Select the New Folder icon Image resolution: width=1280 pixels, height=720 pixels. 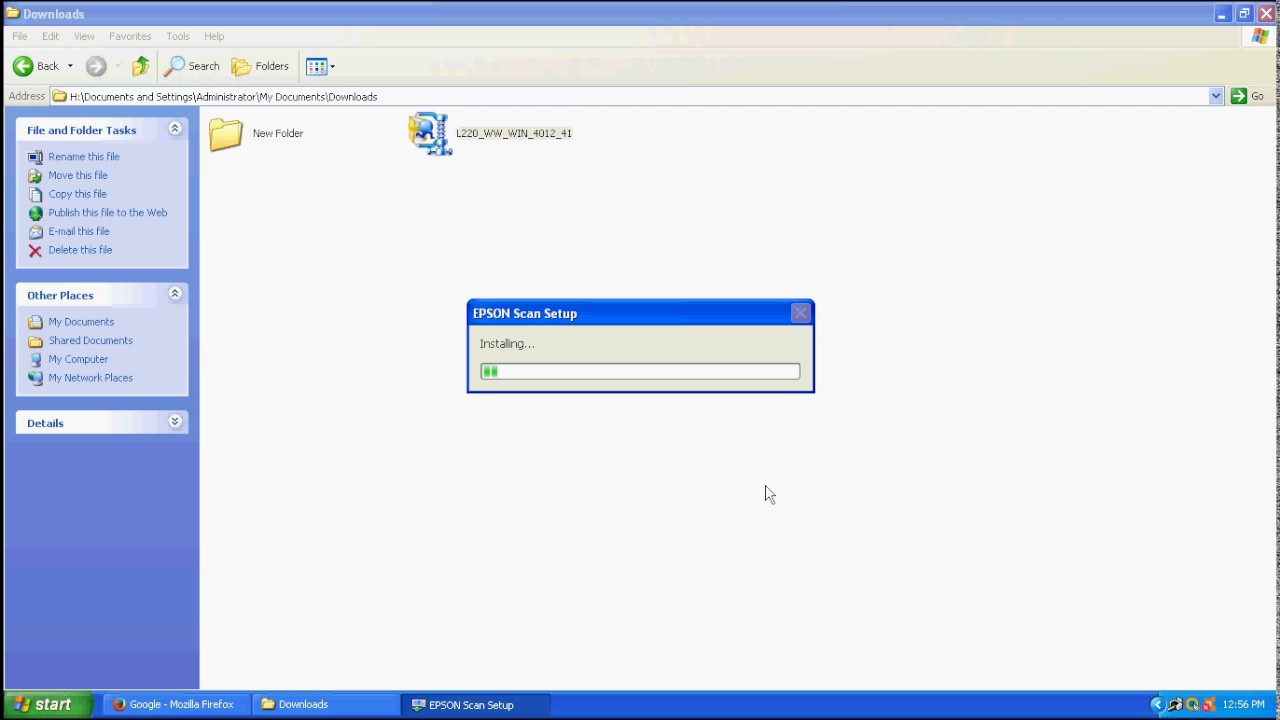tap(226, 134)
